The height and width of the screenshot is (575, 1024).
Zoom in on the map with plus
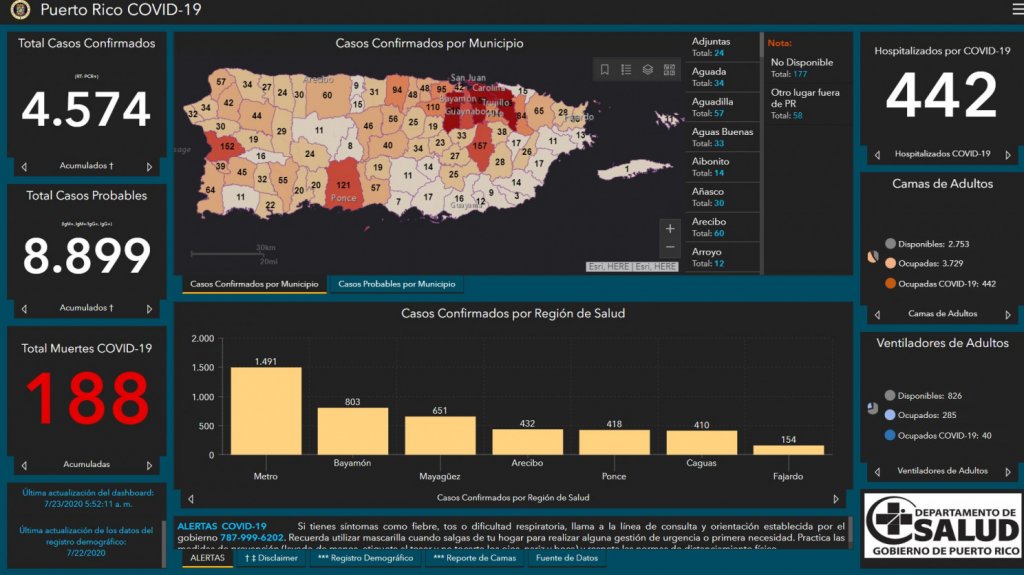pyautogui.click(x=670, y=228)
